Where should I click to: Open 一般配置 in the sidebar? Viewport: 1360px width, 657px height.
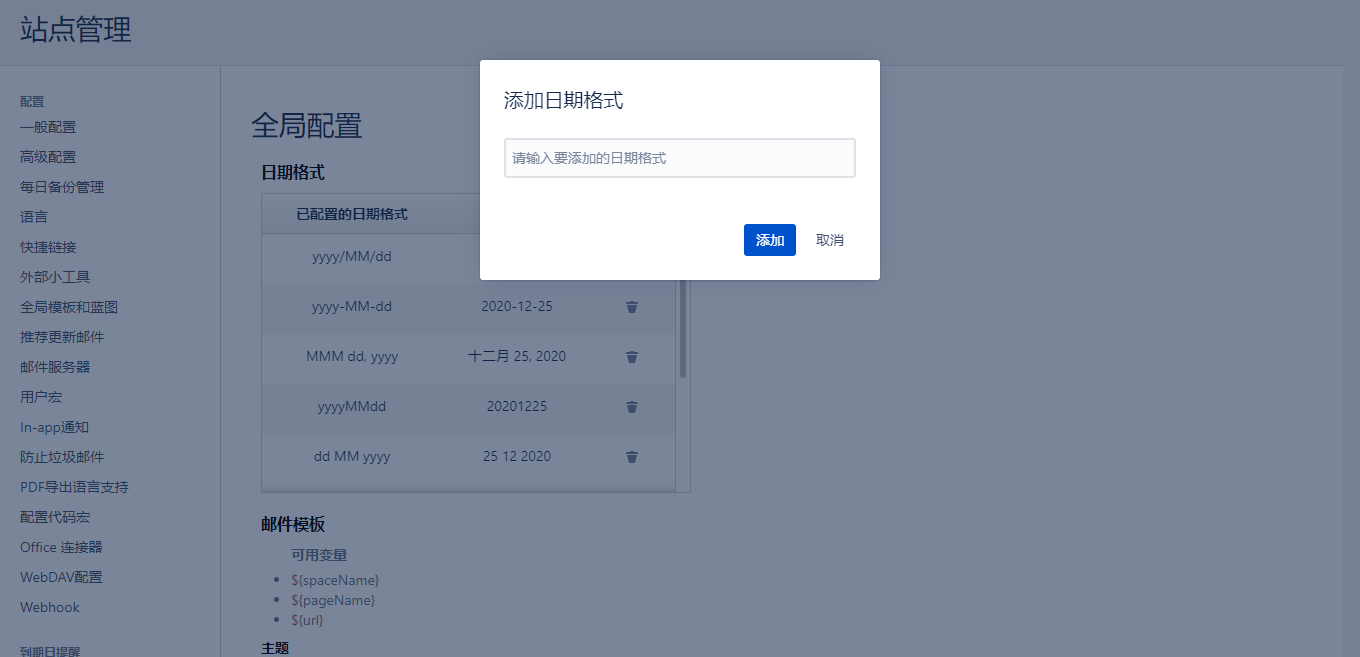pyautogui.click(x=48, y=127)
